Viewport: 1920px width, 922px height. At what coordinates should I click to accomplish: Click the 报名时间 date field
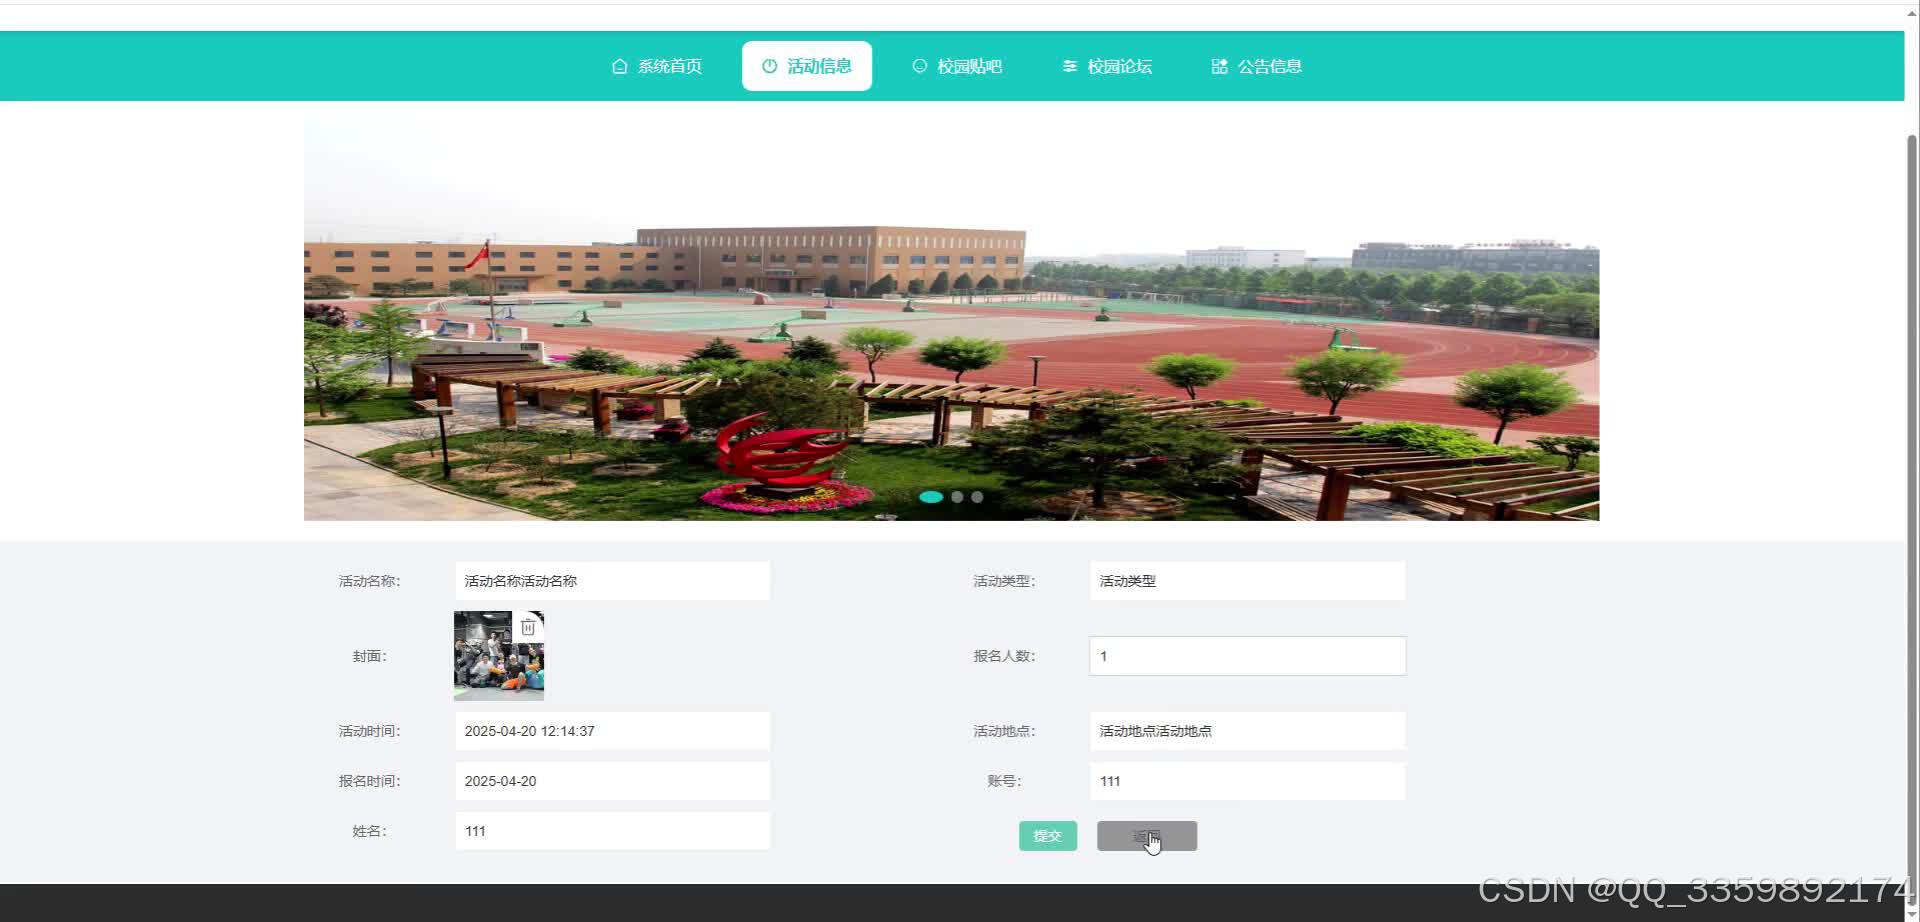click(x=612, y=781)
